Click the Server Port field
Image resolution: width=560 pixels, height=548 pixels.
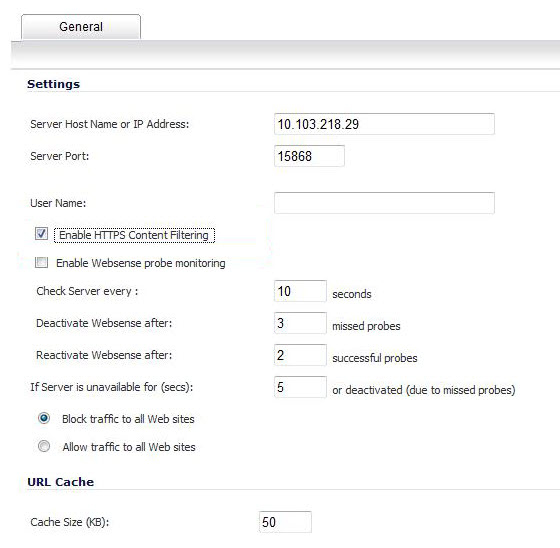[x=309, y=156]
